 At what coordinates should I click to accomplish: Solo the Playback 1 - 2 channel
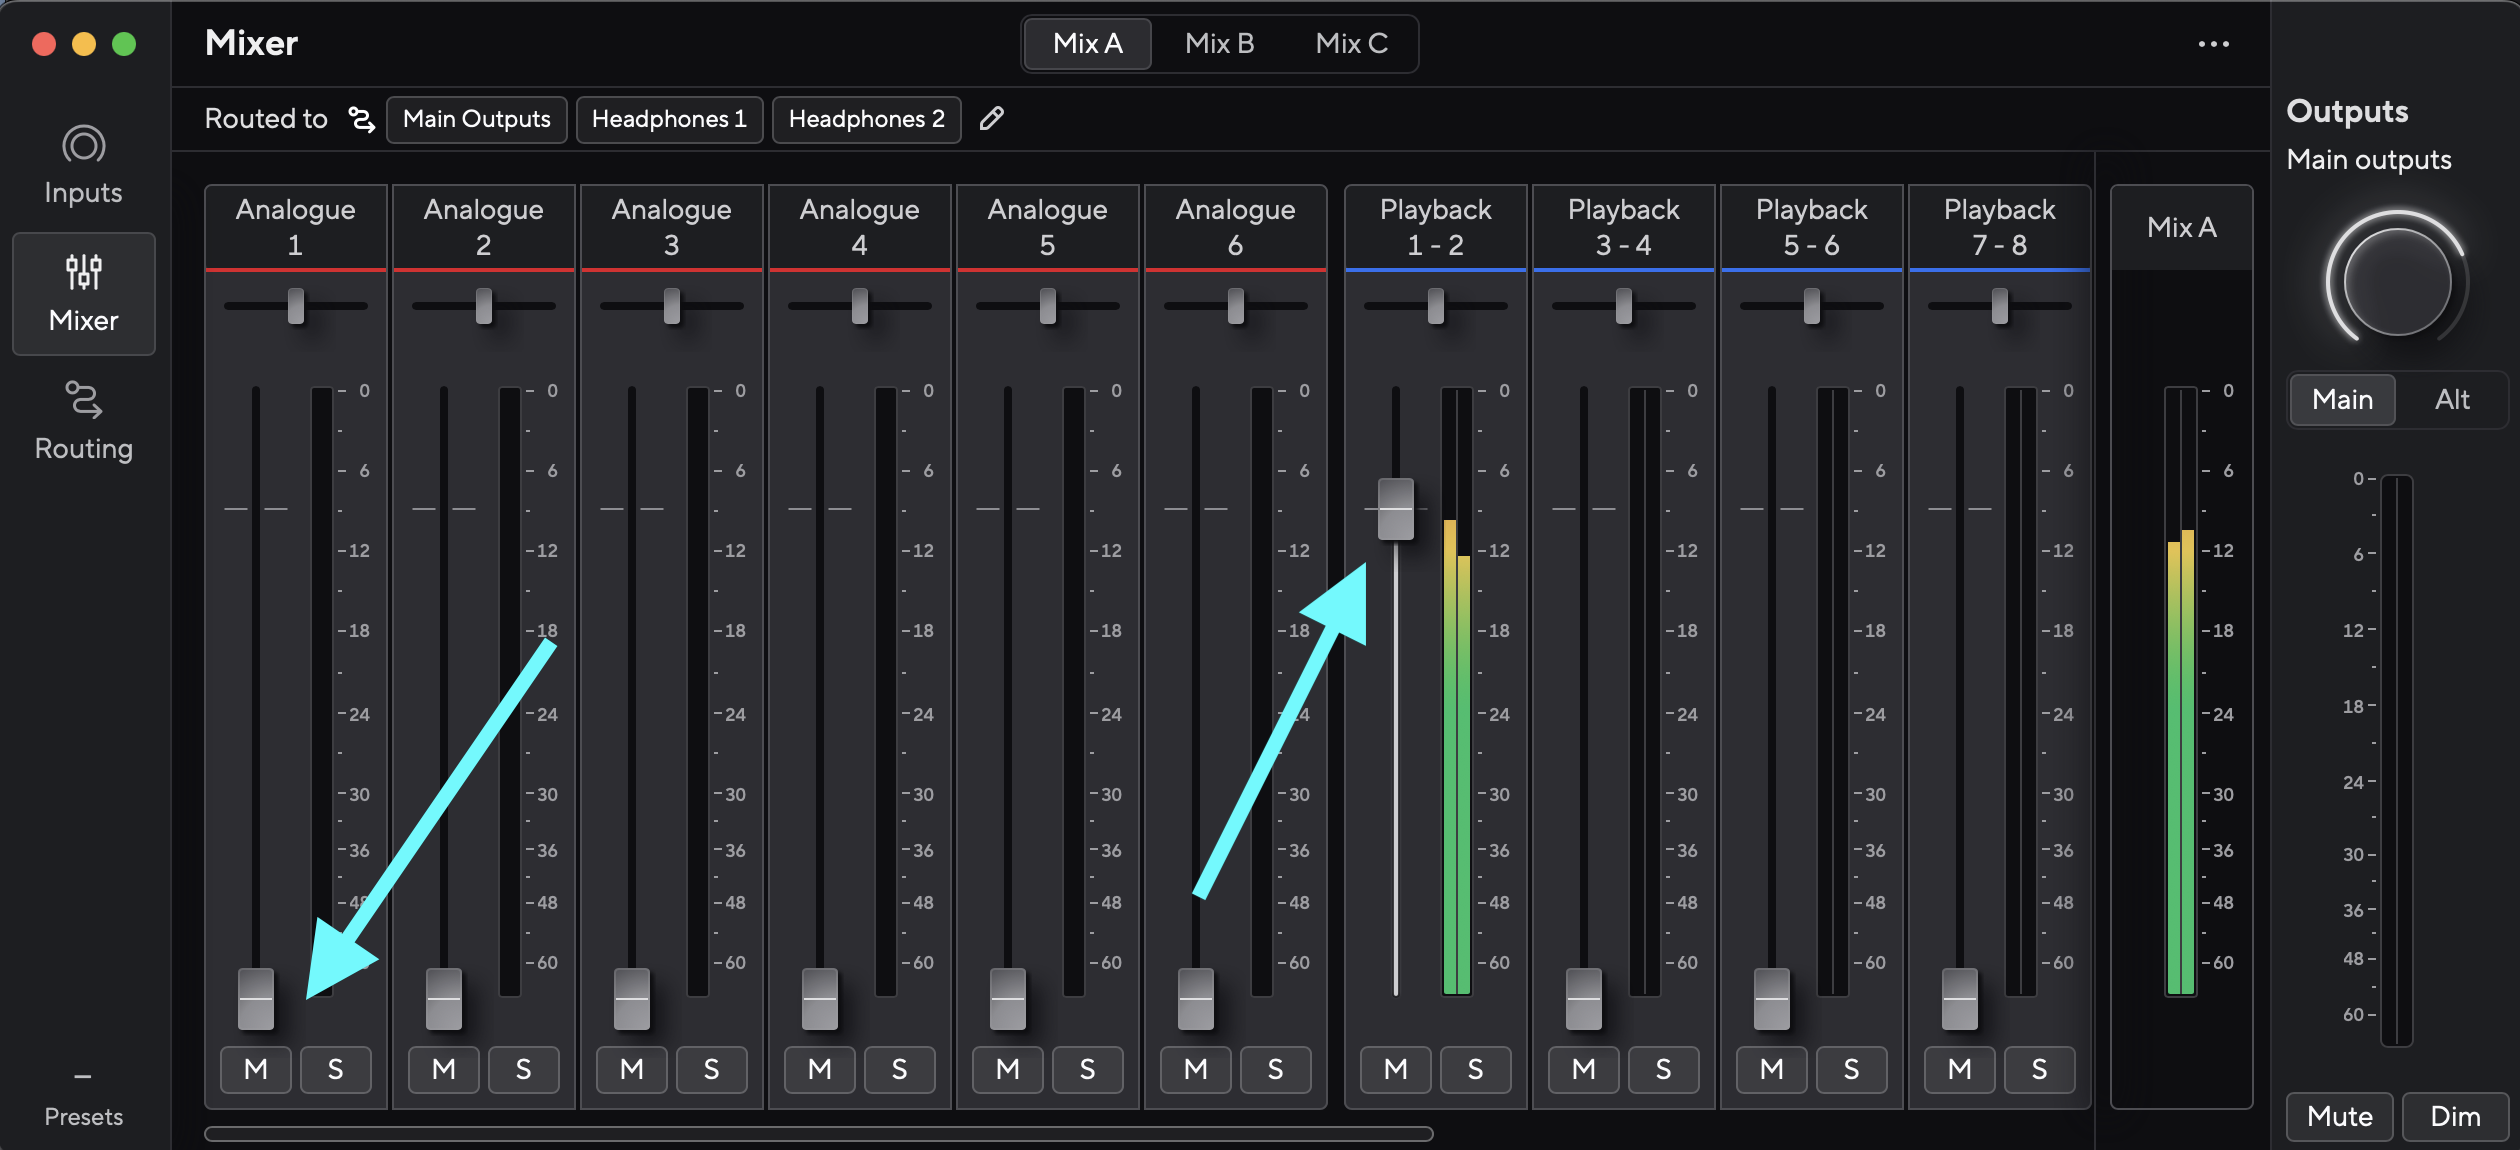pyautogui.click(x=1475, y=1069)
